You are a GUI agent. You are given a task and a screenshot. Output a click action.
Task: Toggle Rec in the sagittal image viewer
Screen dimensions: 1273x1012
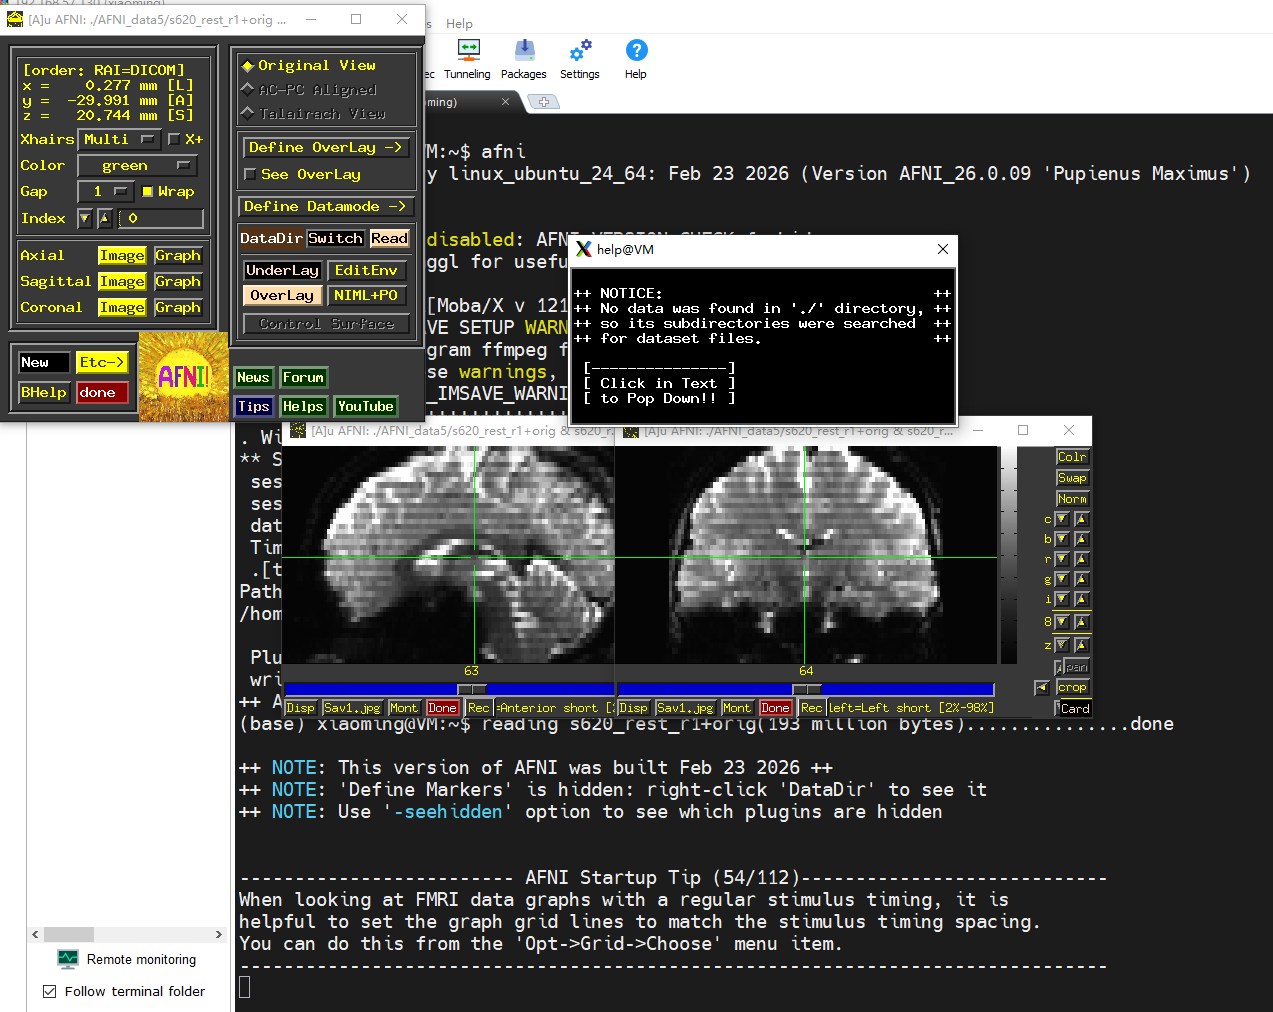[x=479, y=708]
